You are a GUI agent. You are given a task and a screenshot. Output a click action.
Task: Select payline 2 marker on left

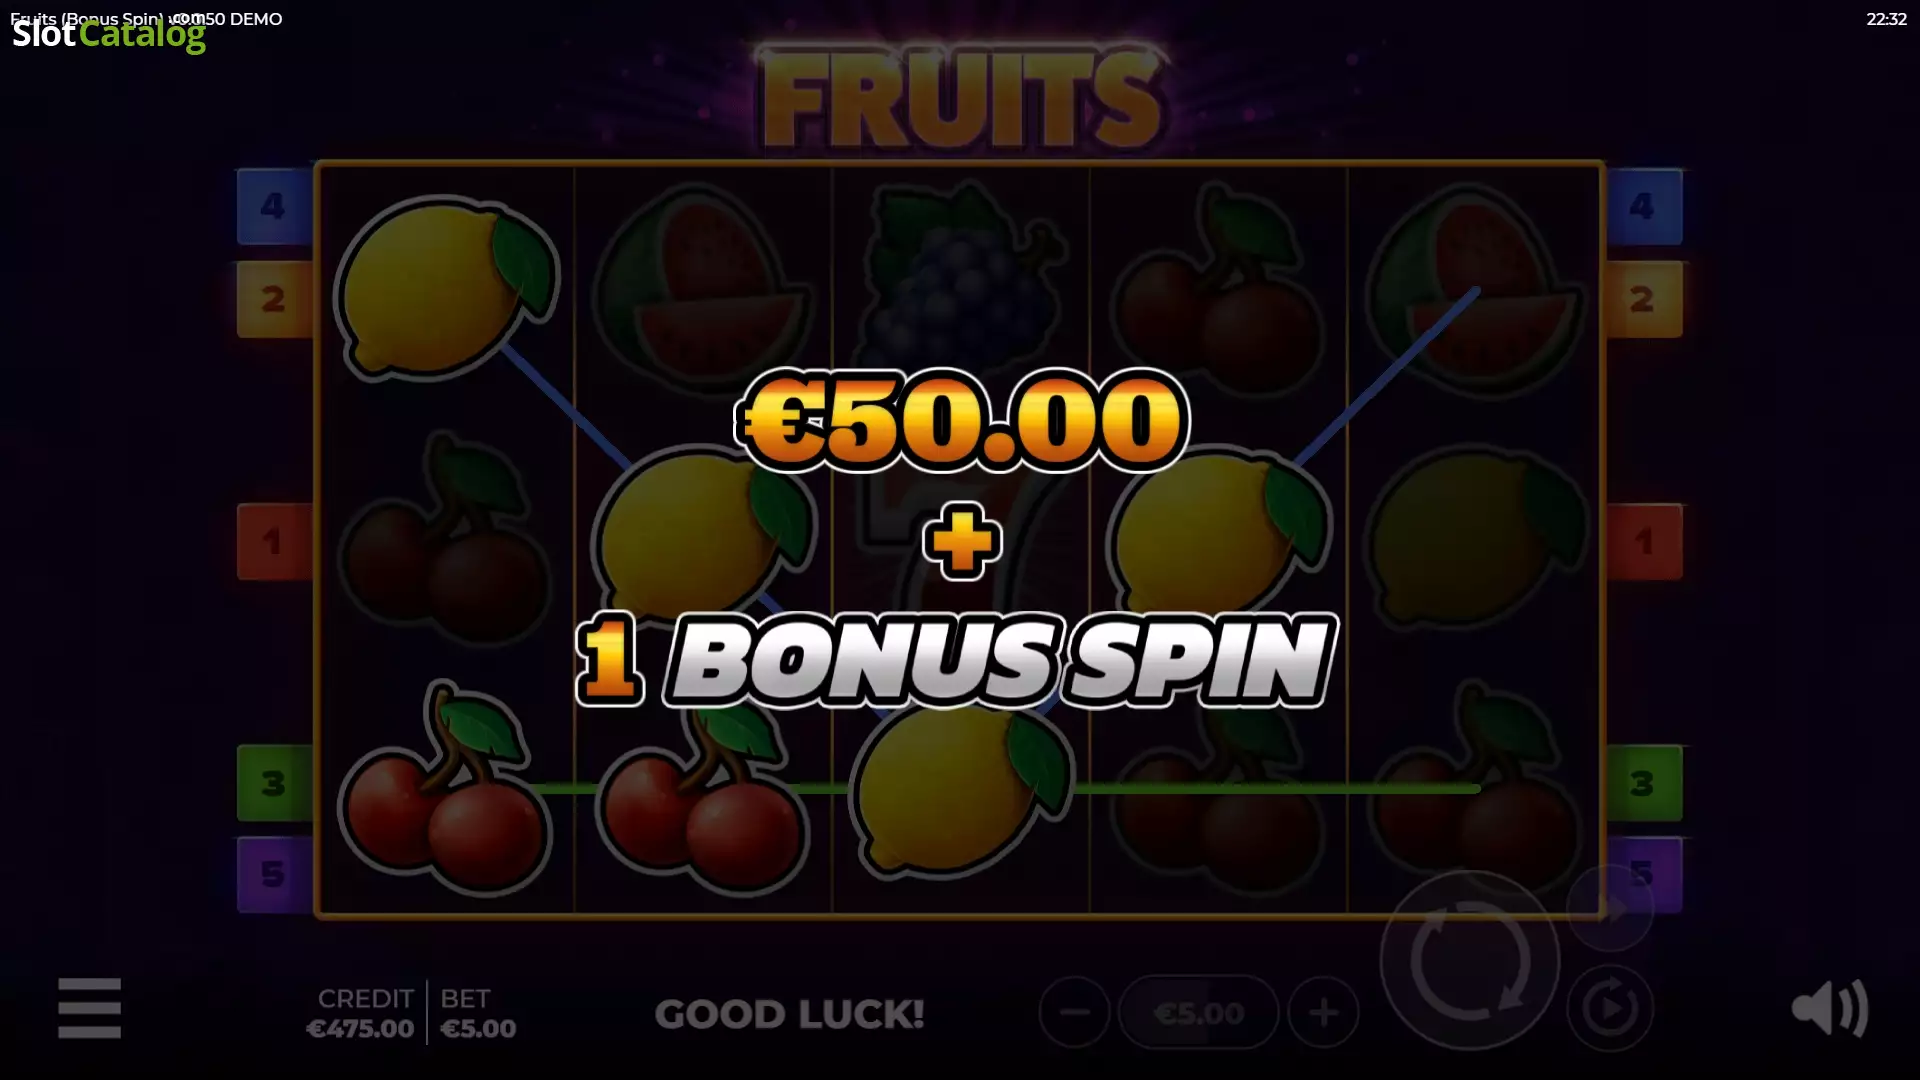[274, 299]
